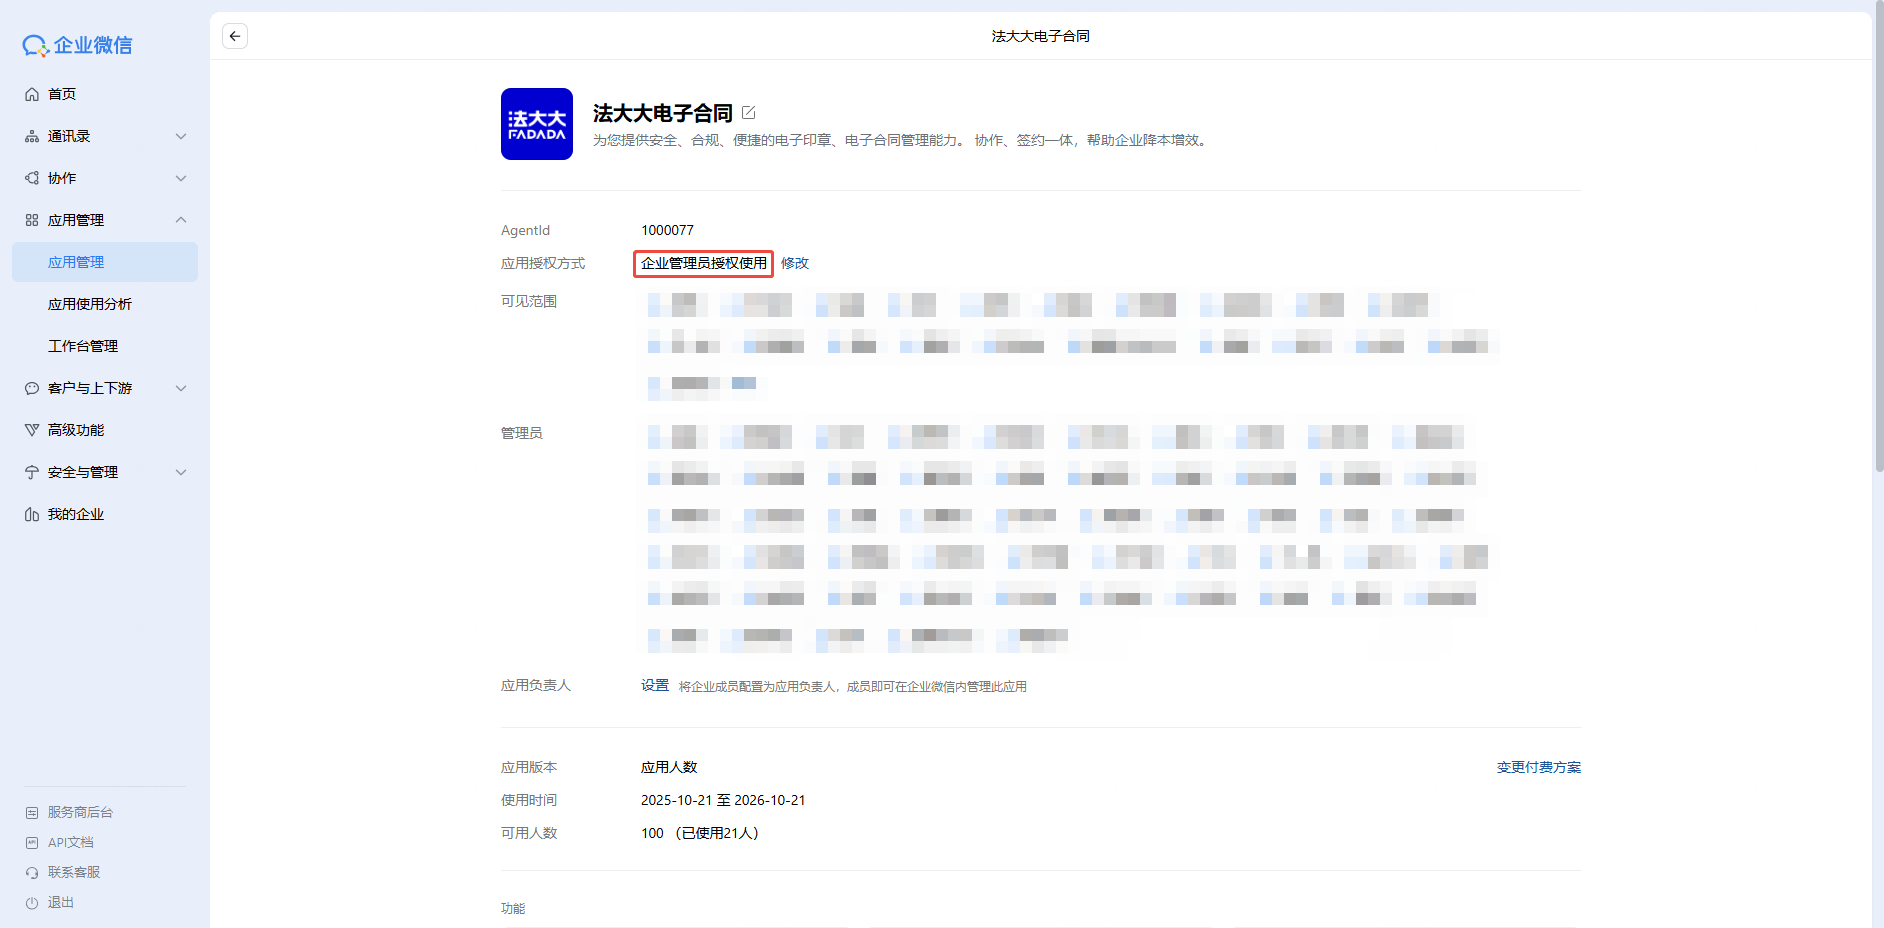Select the 应用管理 submenu item
Screen dimensions: 1884x928
[105, 262]
